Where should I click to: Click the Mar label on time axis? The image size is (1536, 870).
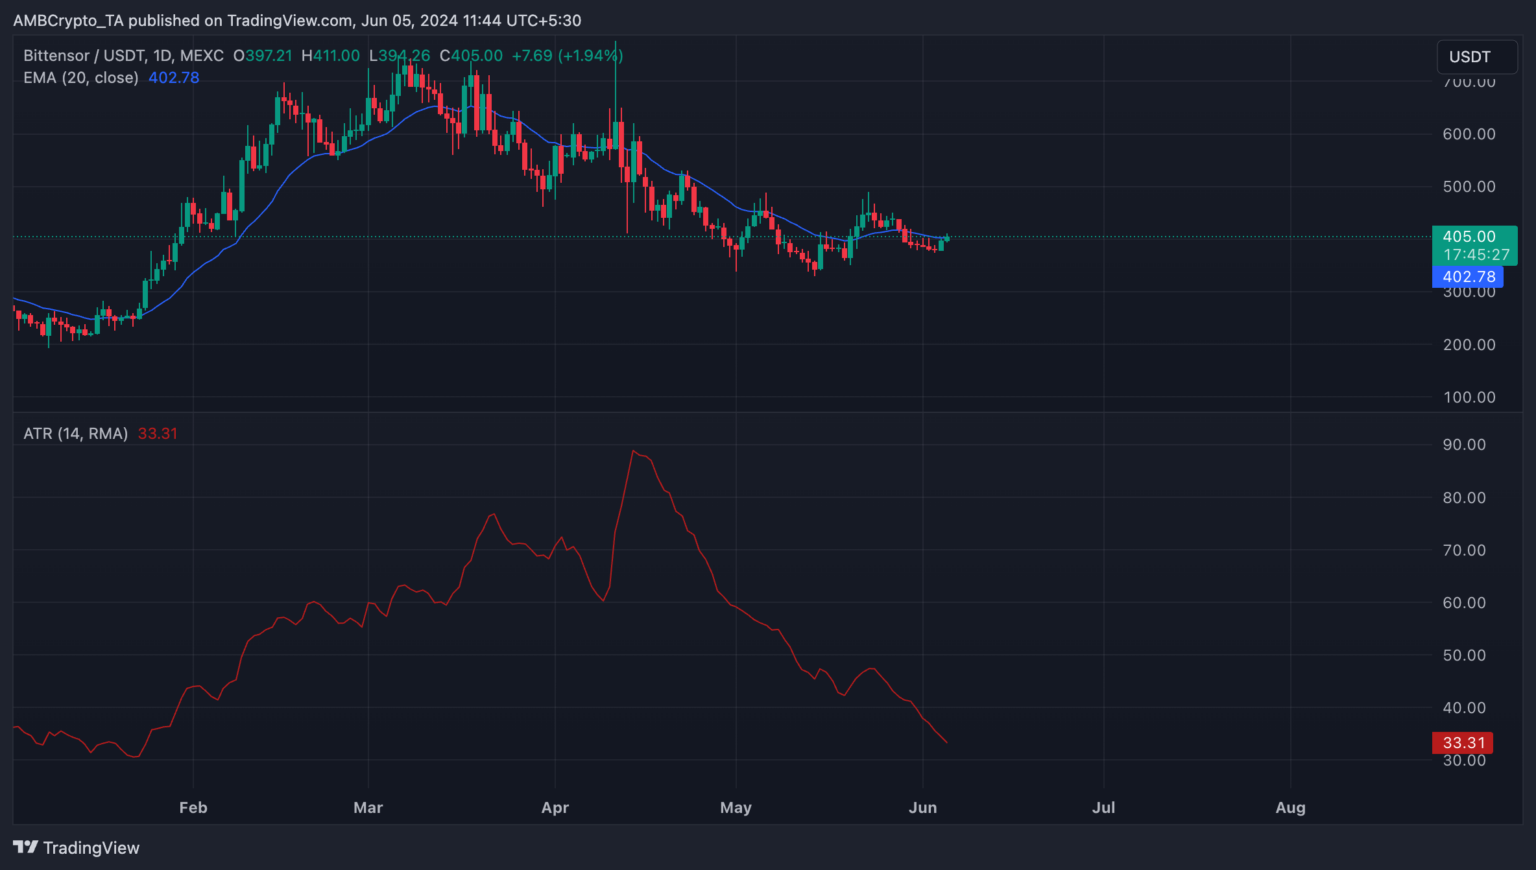click(368, 808)
